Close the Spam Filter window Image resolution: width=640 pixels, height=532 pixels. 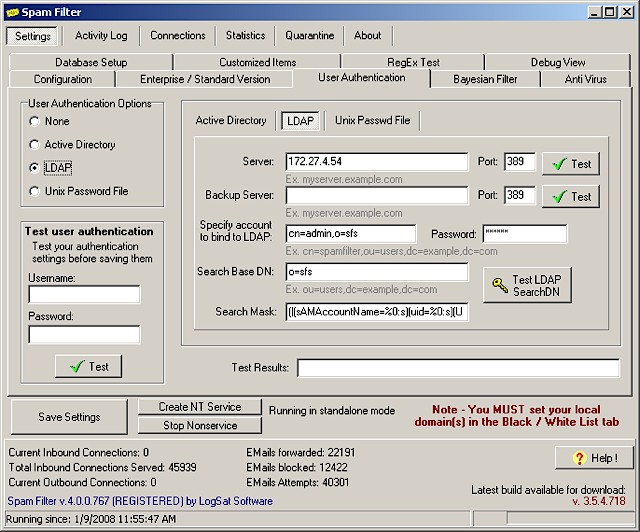point(627,12)
